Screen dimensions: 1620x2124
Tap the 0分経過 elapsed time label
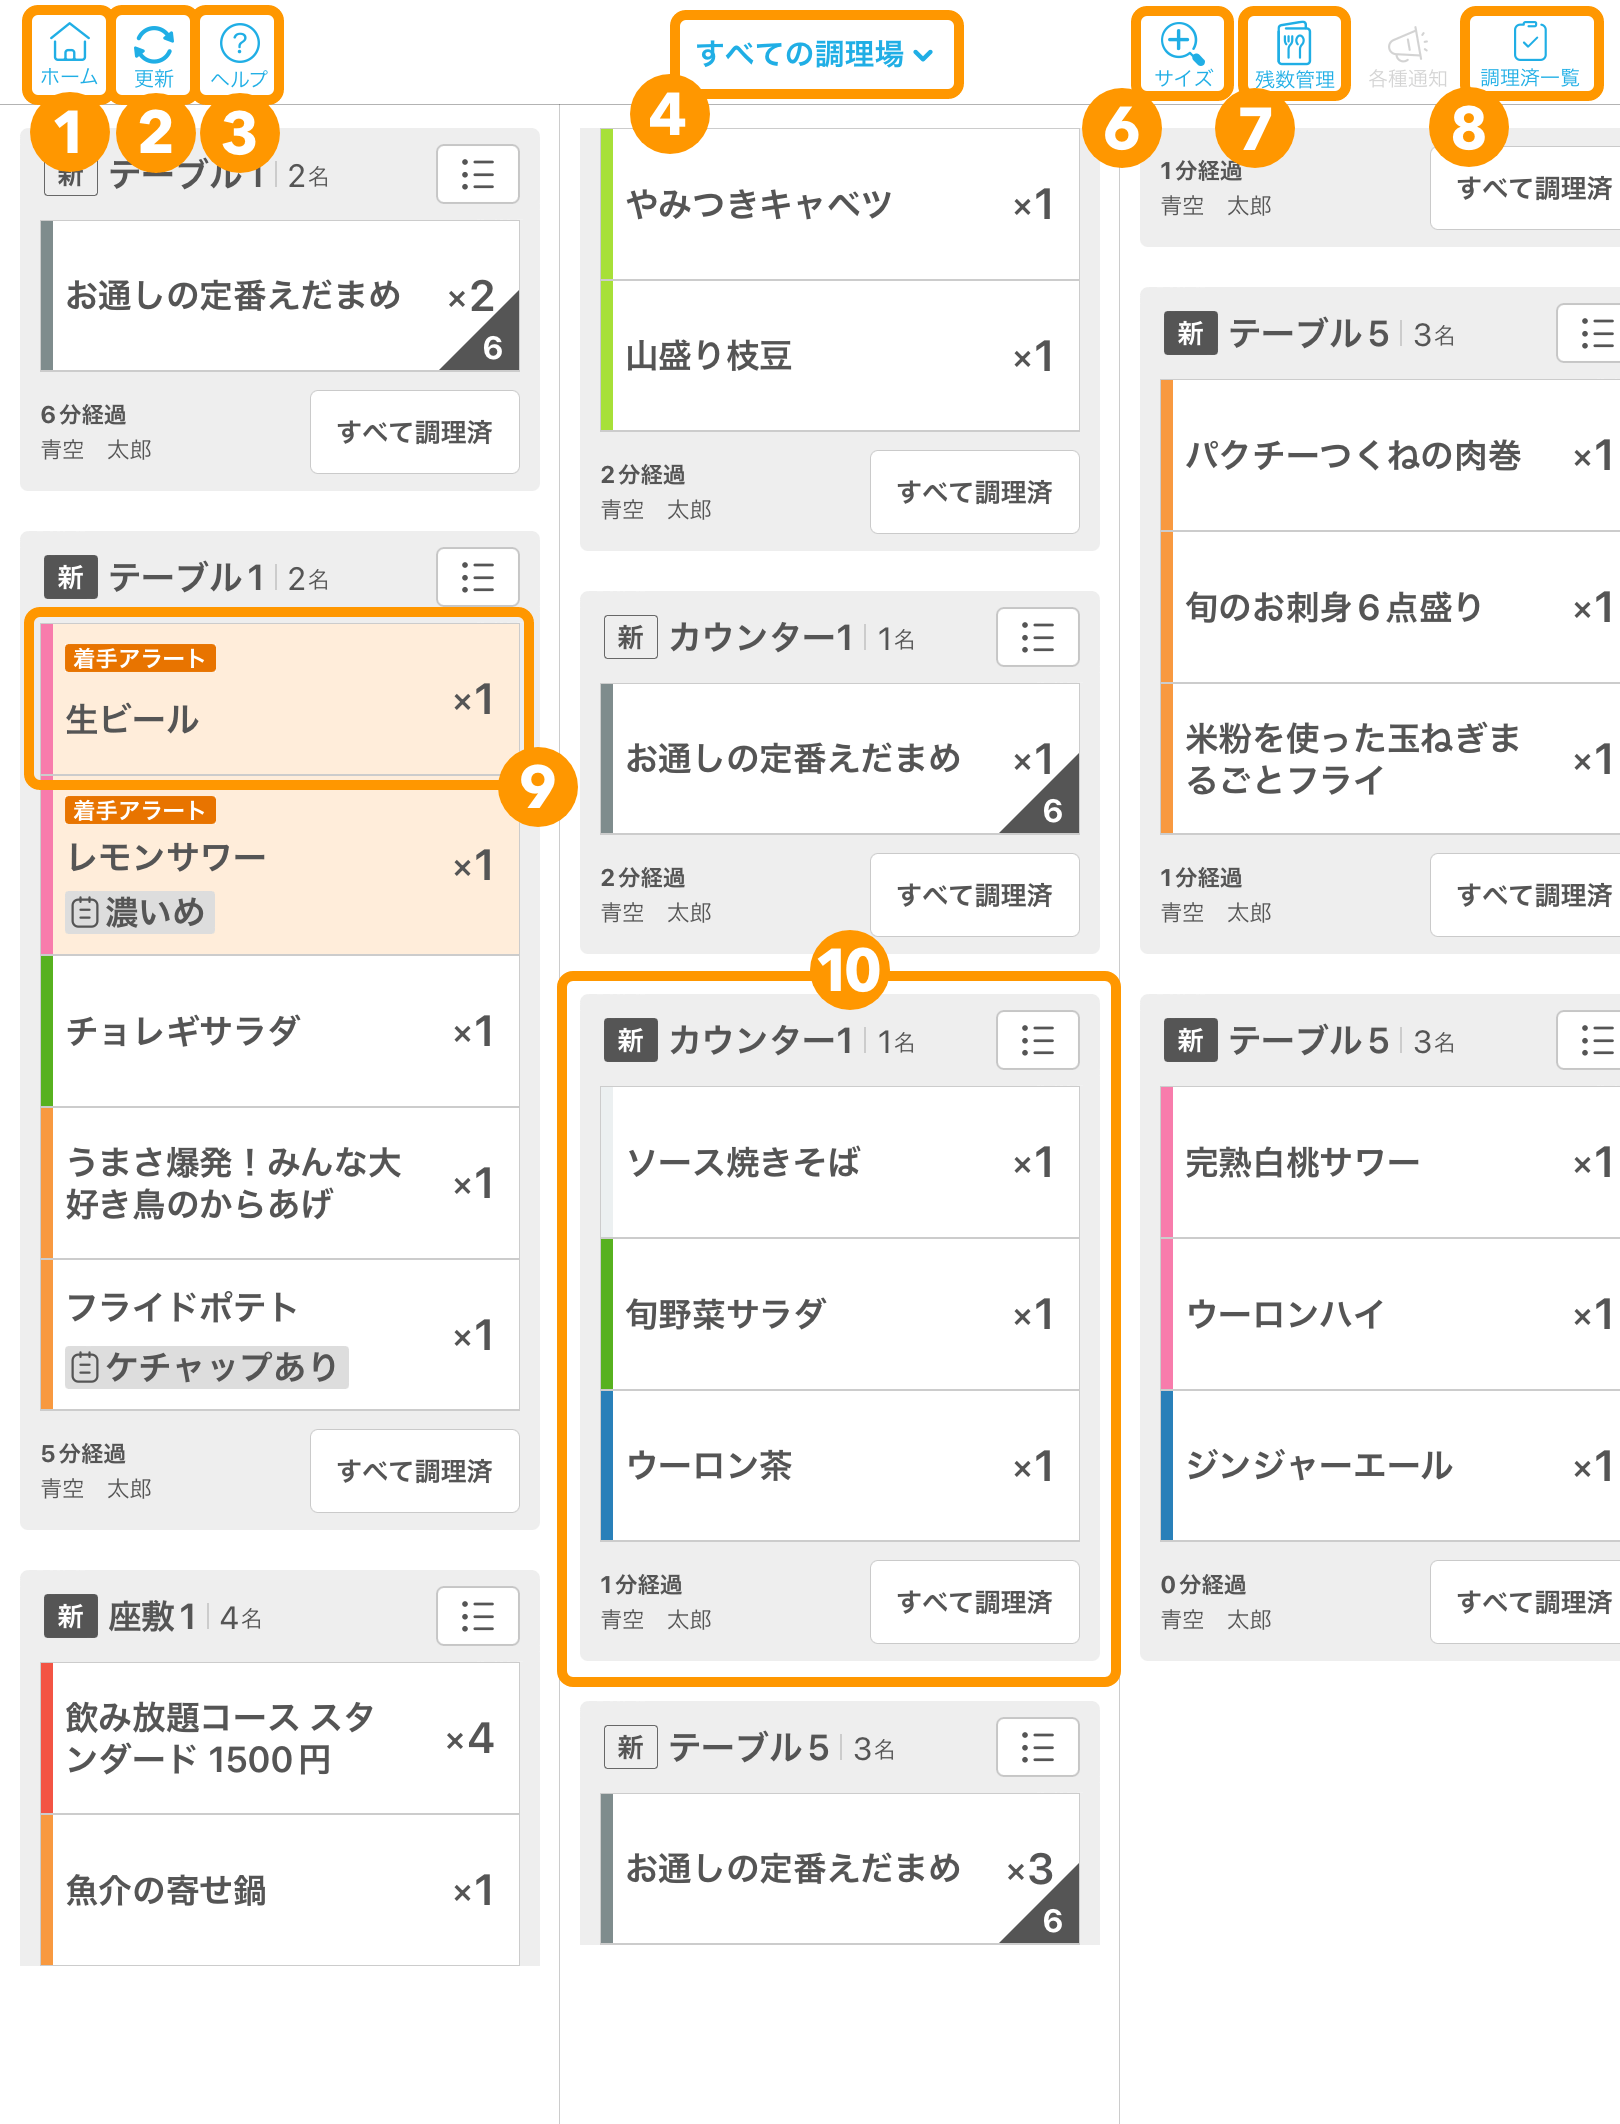[1203, 1584]
